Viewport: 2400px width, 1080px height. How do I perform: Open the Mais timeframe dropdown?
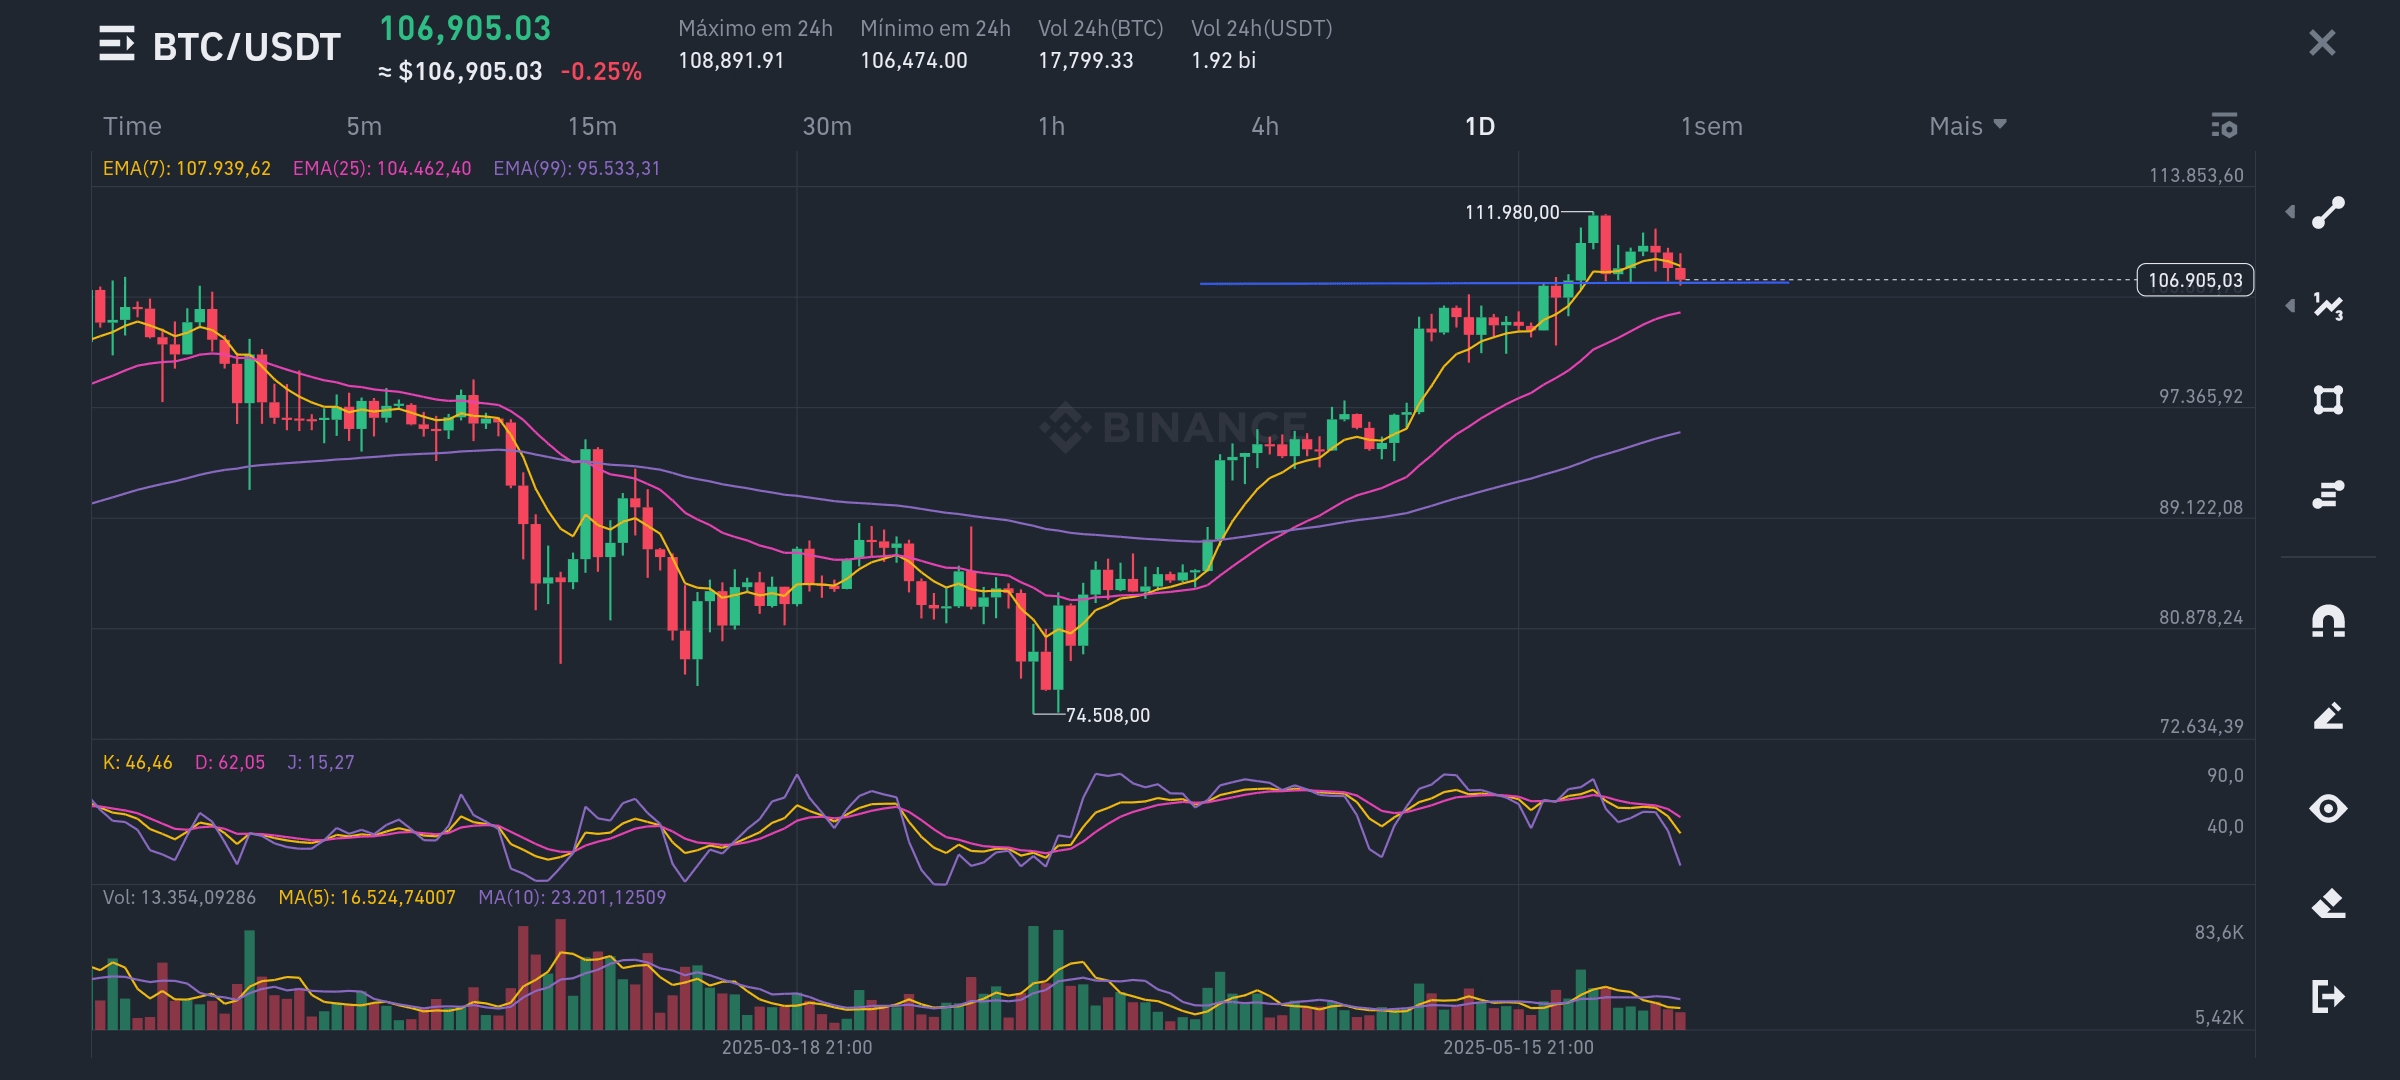[1967, 126]
